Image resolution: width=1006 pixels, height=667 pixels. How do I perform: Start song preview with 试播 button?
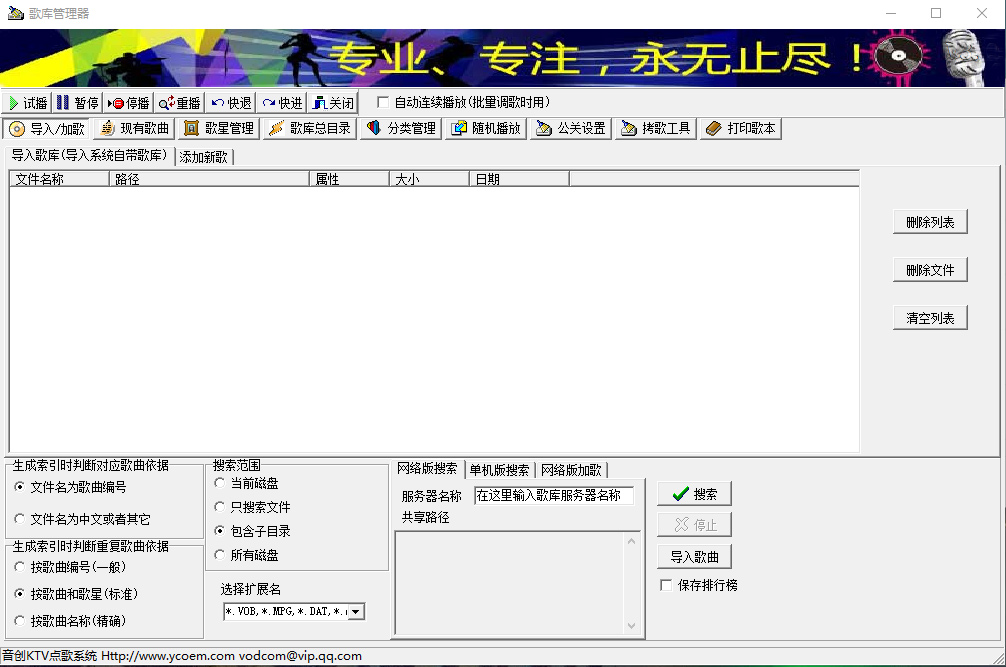pyautogui.click(x=26, y=103)
